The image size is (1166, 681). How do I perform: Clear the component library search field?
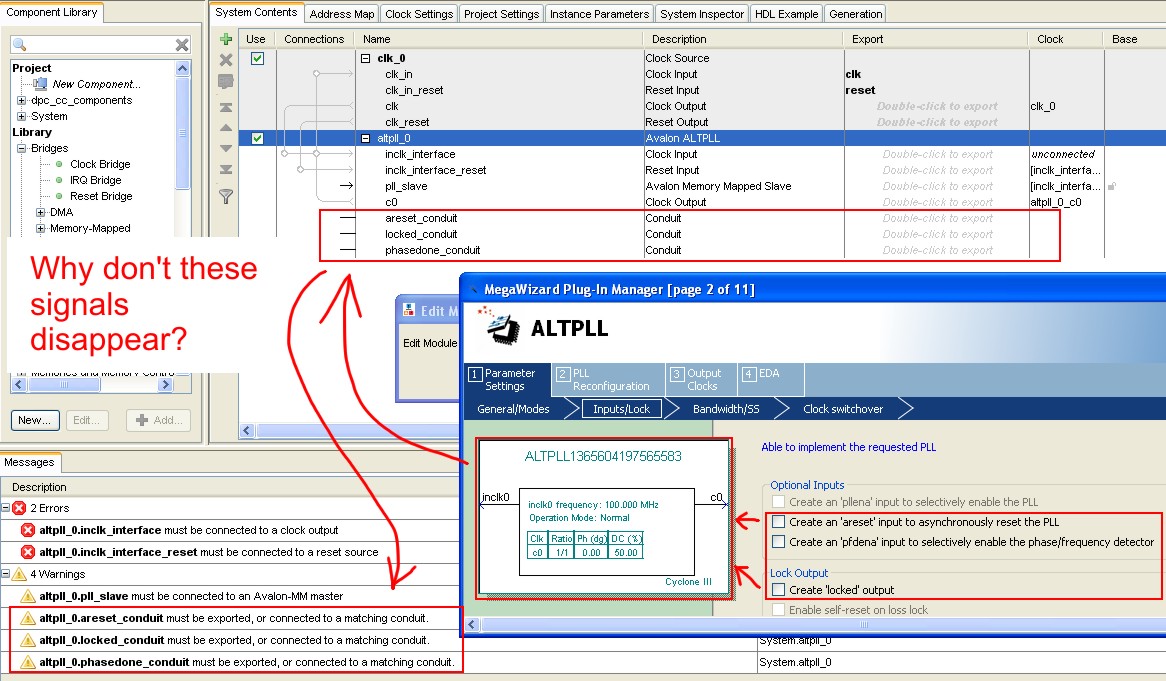click(181, 45)
